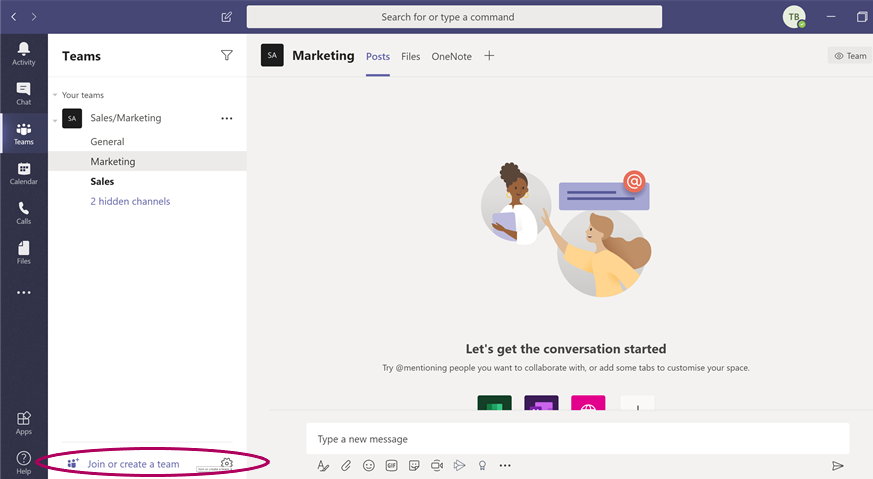
Task: Open manage teams settings gear
Action: 227,463
